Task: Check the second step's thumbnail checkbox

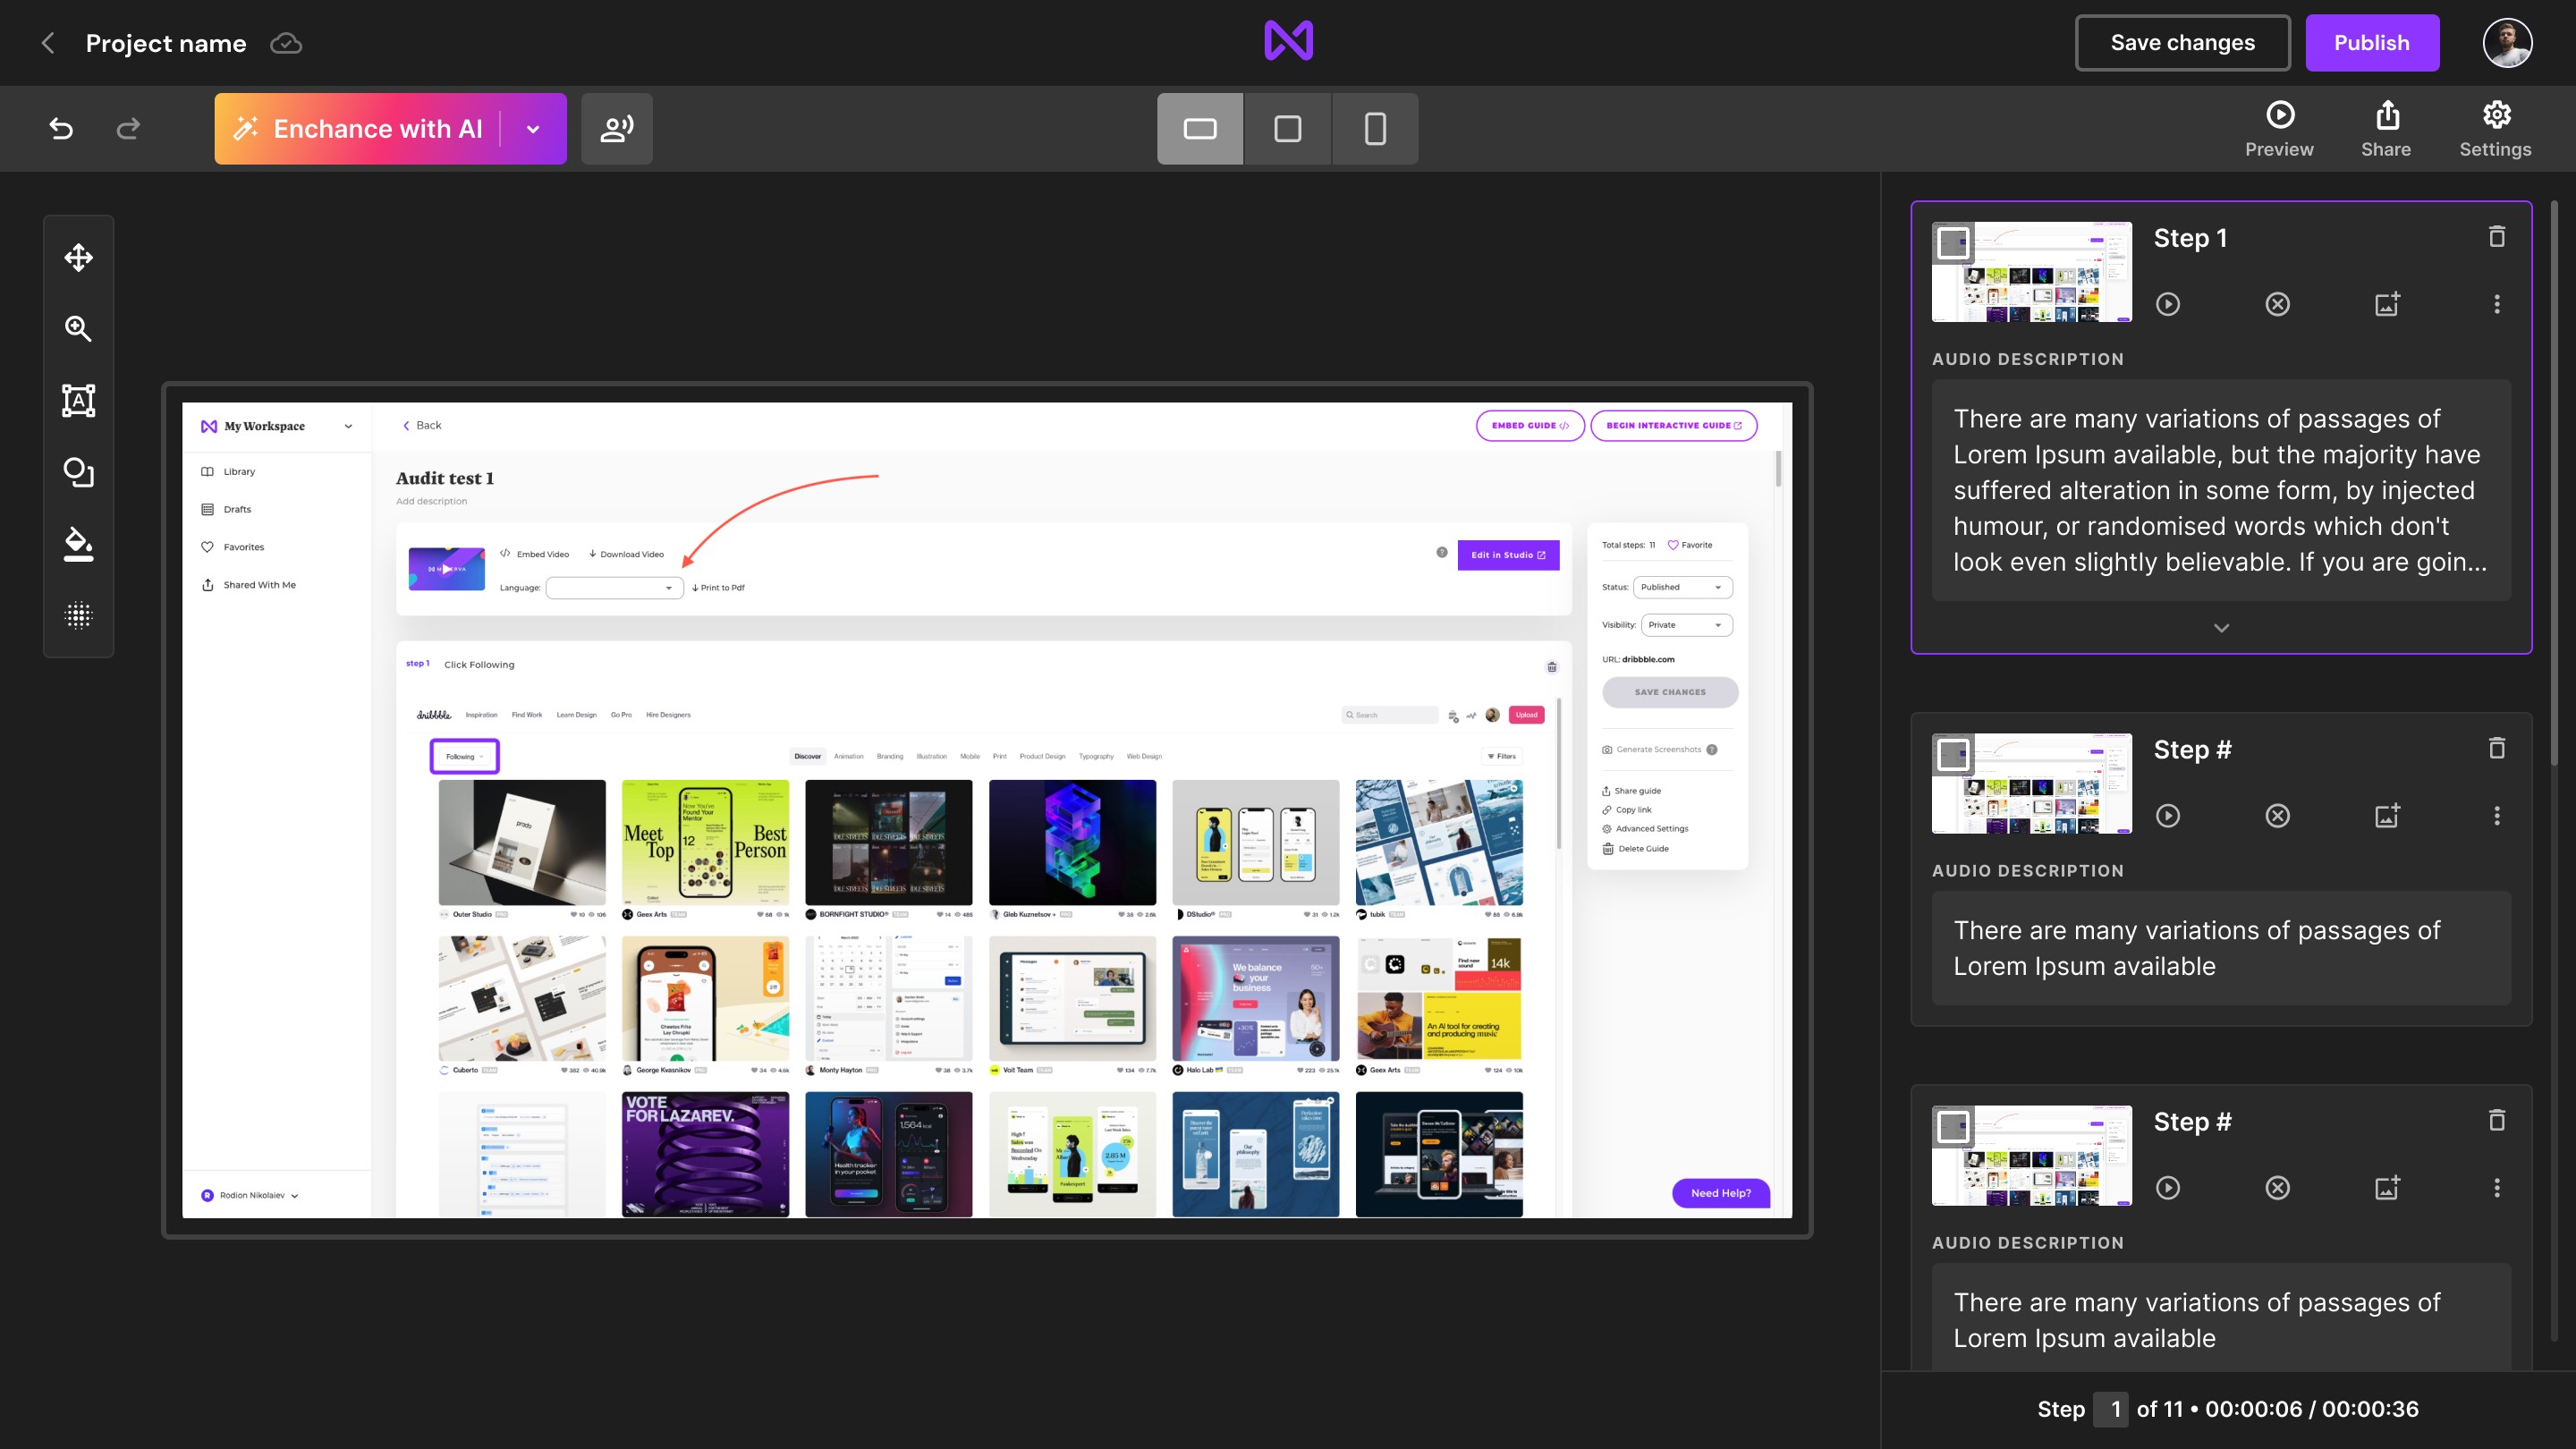Action: 1953,755
